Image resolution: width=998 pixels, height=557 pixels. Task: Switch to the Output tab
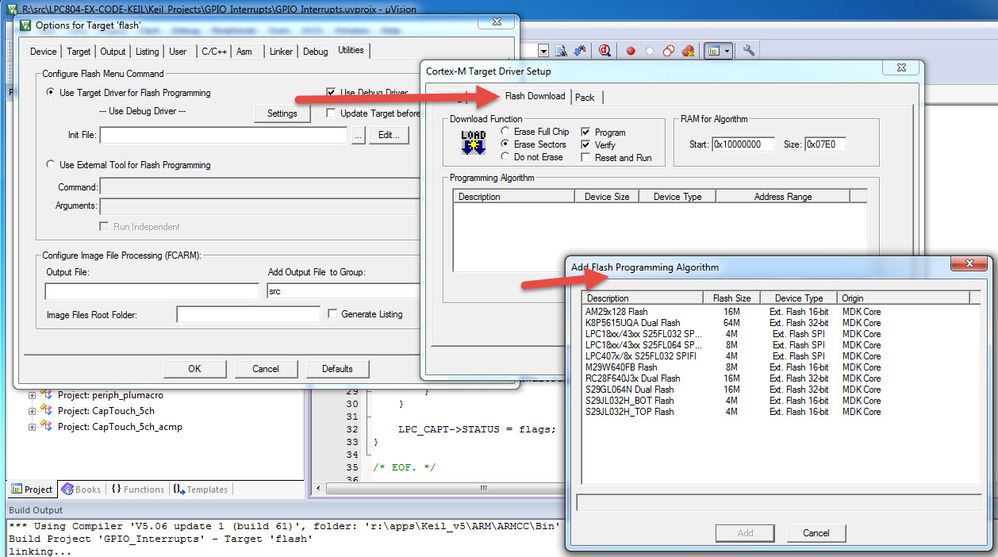pyautogui.click(x=113, y=52)
